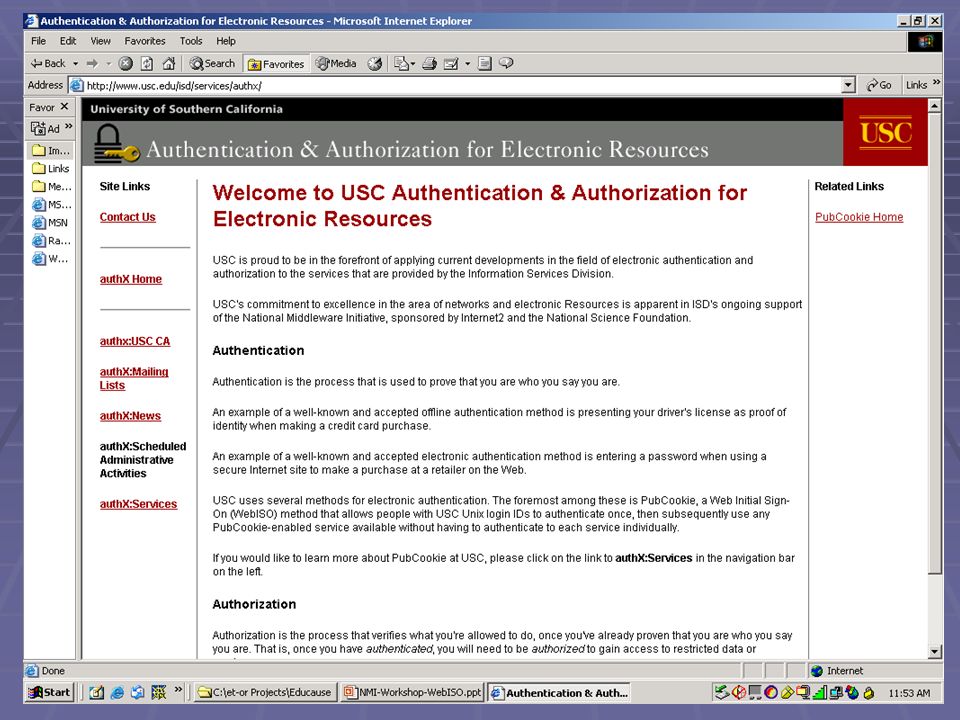Open the Search toolbar button
960x720 pixels.
pyautogui.click(x=212, y=63)
